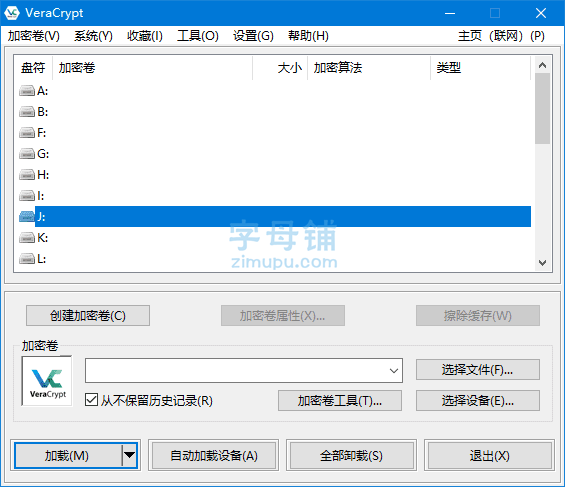Select the B: drive slot icon
565x487 pixels.
(x=27, y=112)
